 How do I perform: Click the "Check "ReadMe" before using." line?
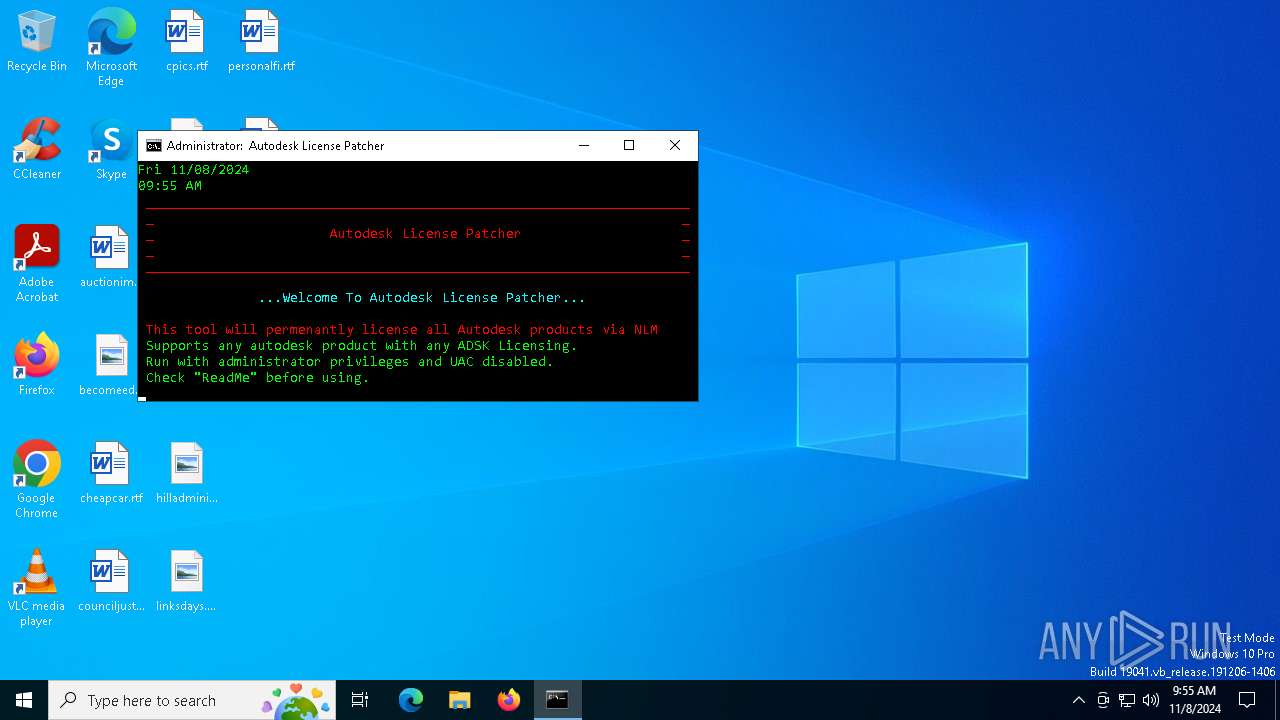point(258,377)
